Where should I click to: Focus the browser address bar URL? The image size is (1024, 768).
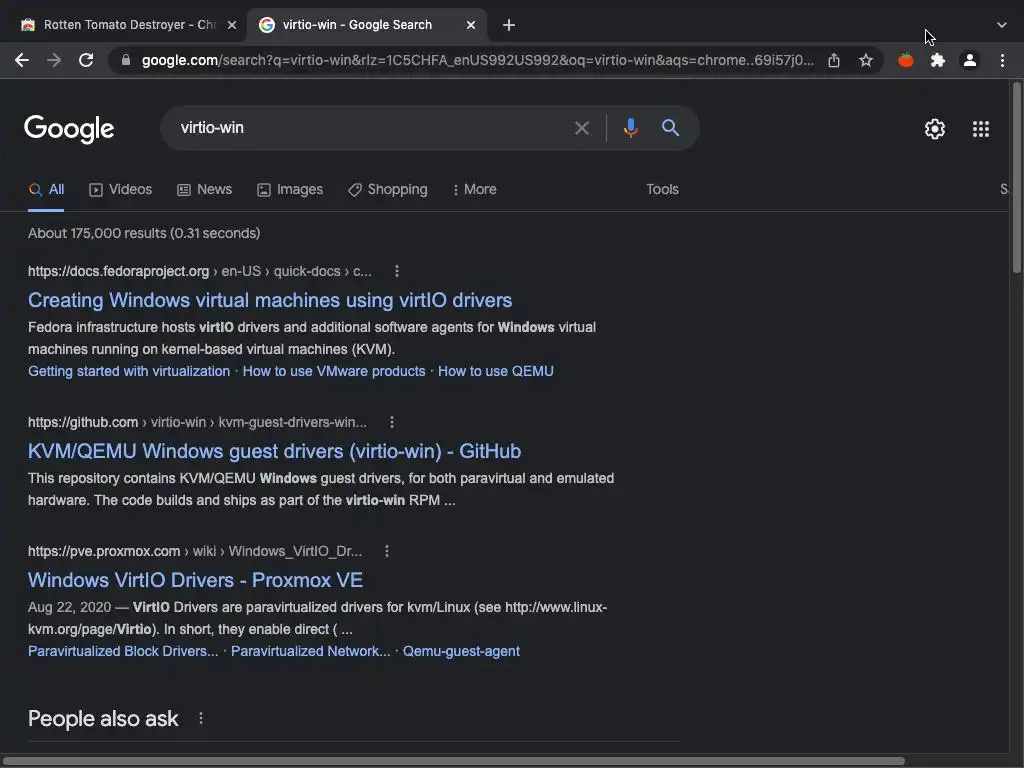point(477,60)
